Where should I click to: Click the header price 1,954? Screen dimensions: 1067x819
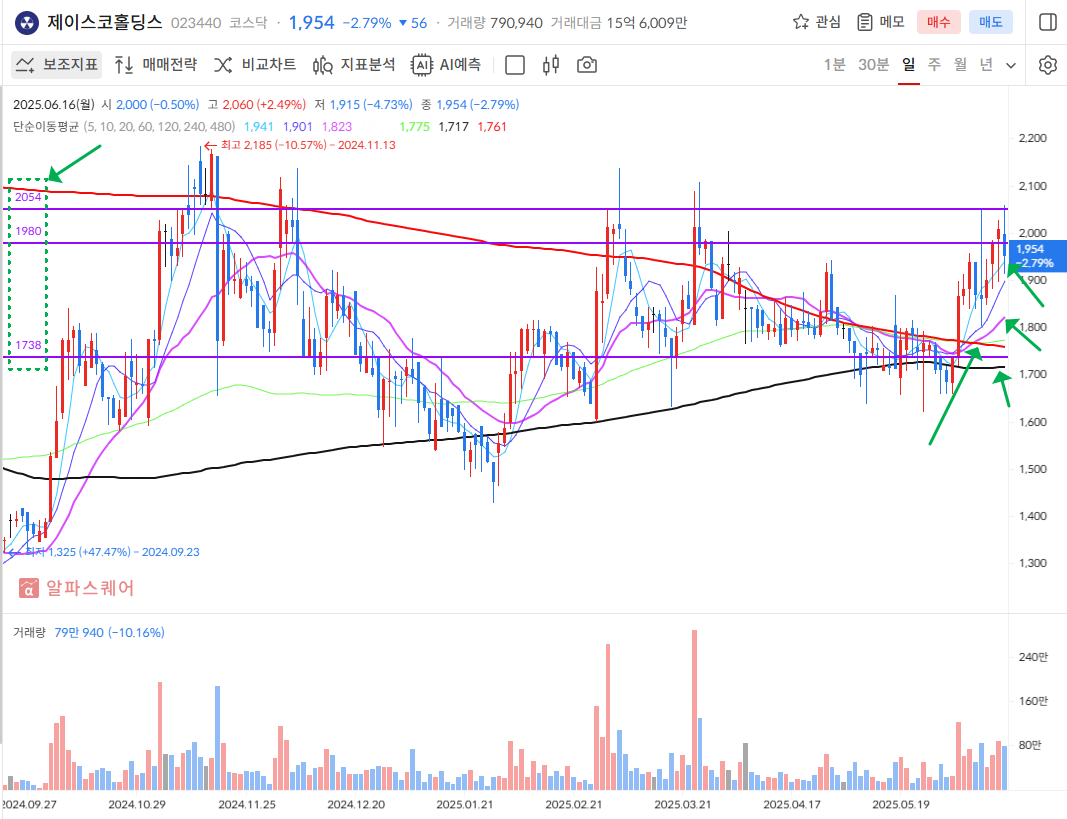(x=312, y=23)
